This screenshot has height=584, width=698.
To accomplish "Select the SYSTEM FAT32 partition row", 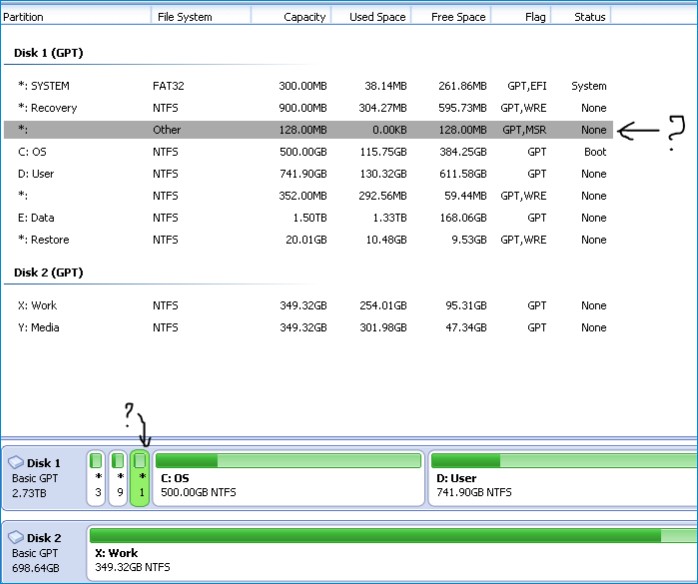I will (x=300, y=86).
